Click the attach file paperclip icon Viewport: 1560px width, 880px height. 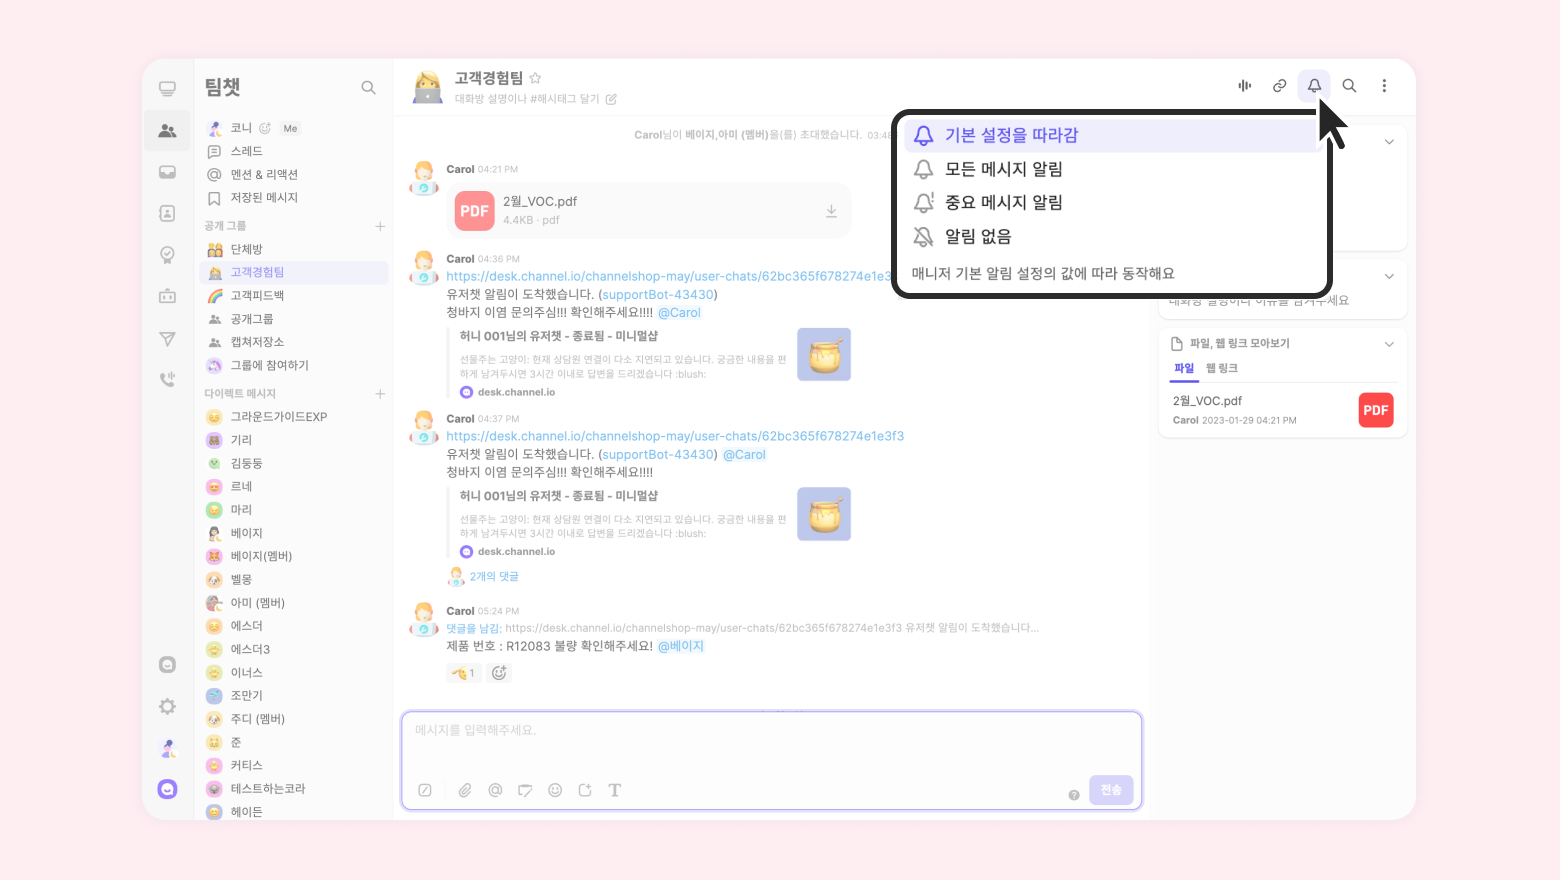pyautogui.click(x=465, y=790)
